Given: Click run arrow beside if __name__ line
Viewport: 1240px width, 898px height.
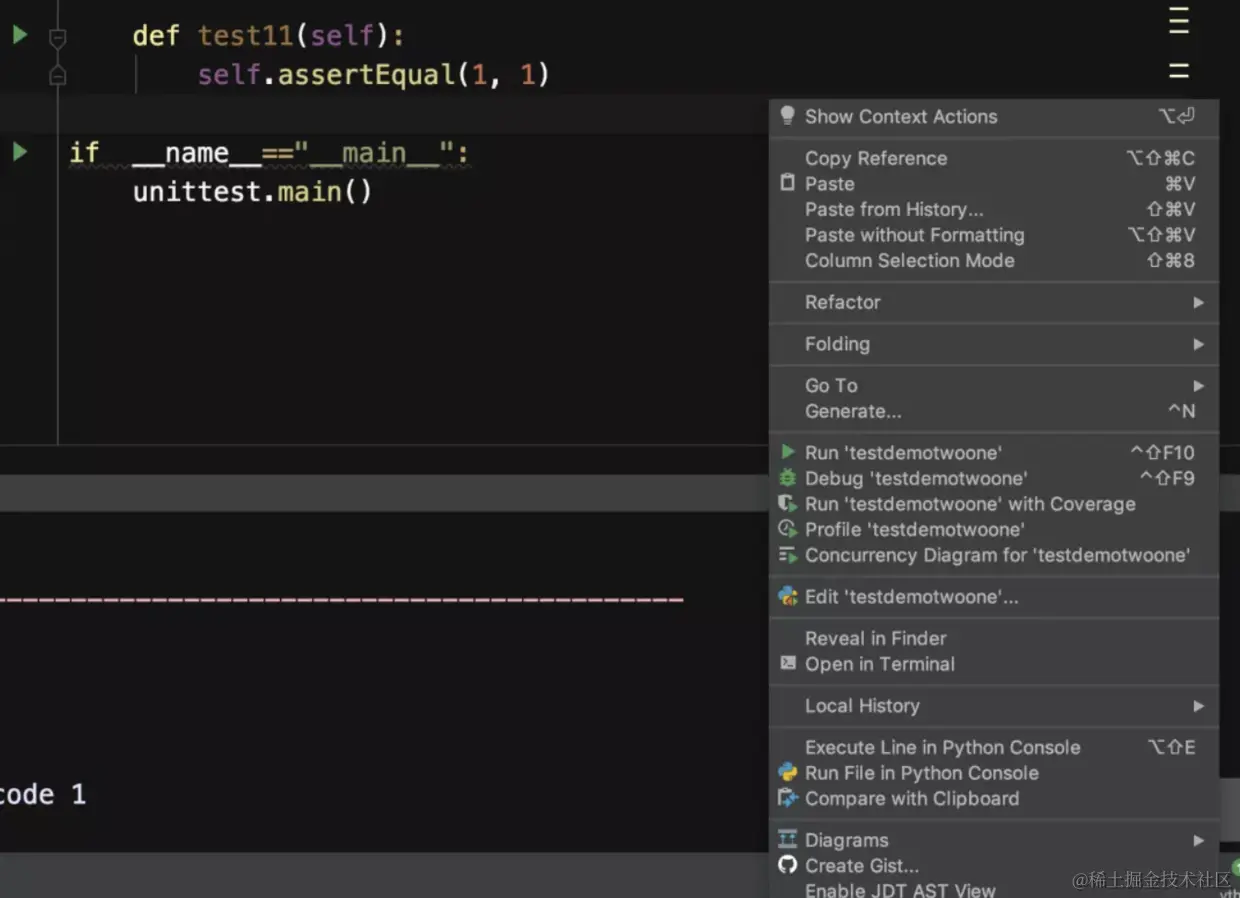Looking at the screenshot, I should click(20, 152).
